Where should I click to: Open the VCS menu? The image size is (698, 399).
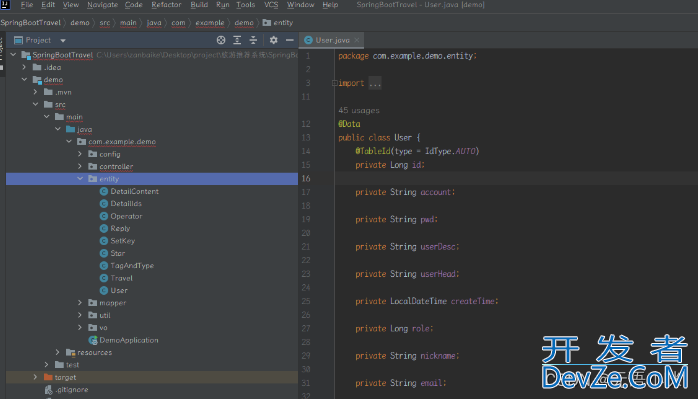tap(271, 5)
